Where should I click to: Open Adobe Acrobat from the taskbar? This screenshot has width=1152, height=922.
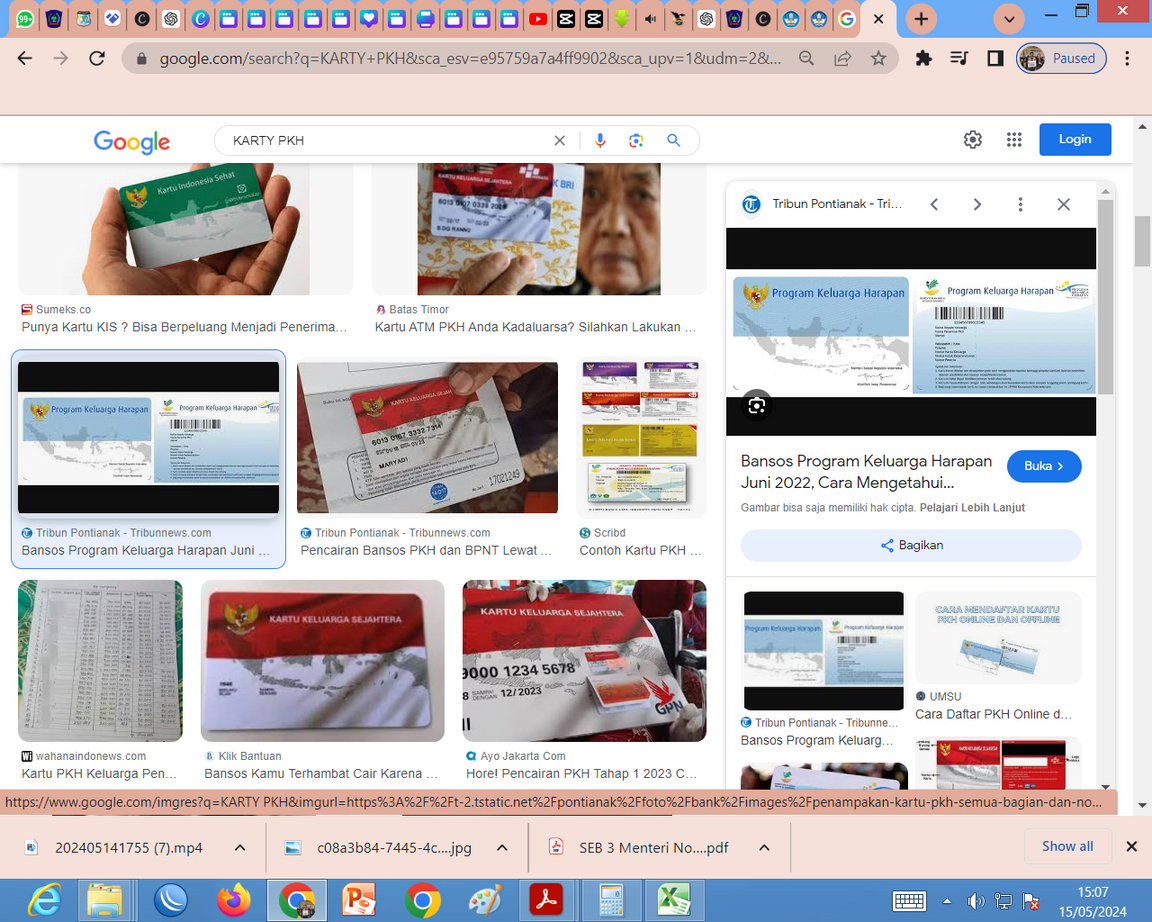(547, 901)
